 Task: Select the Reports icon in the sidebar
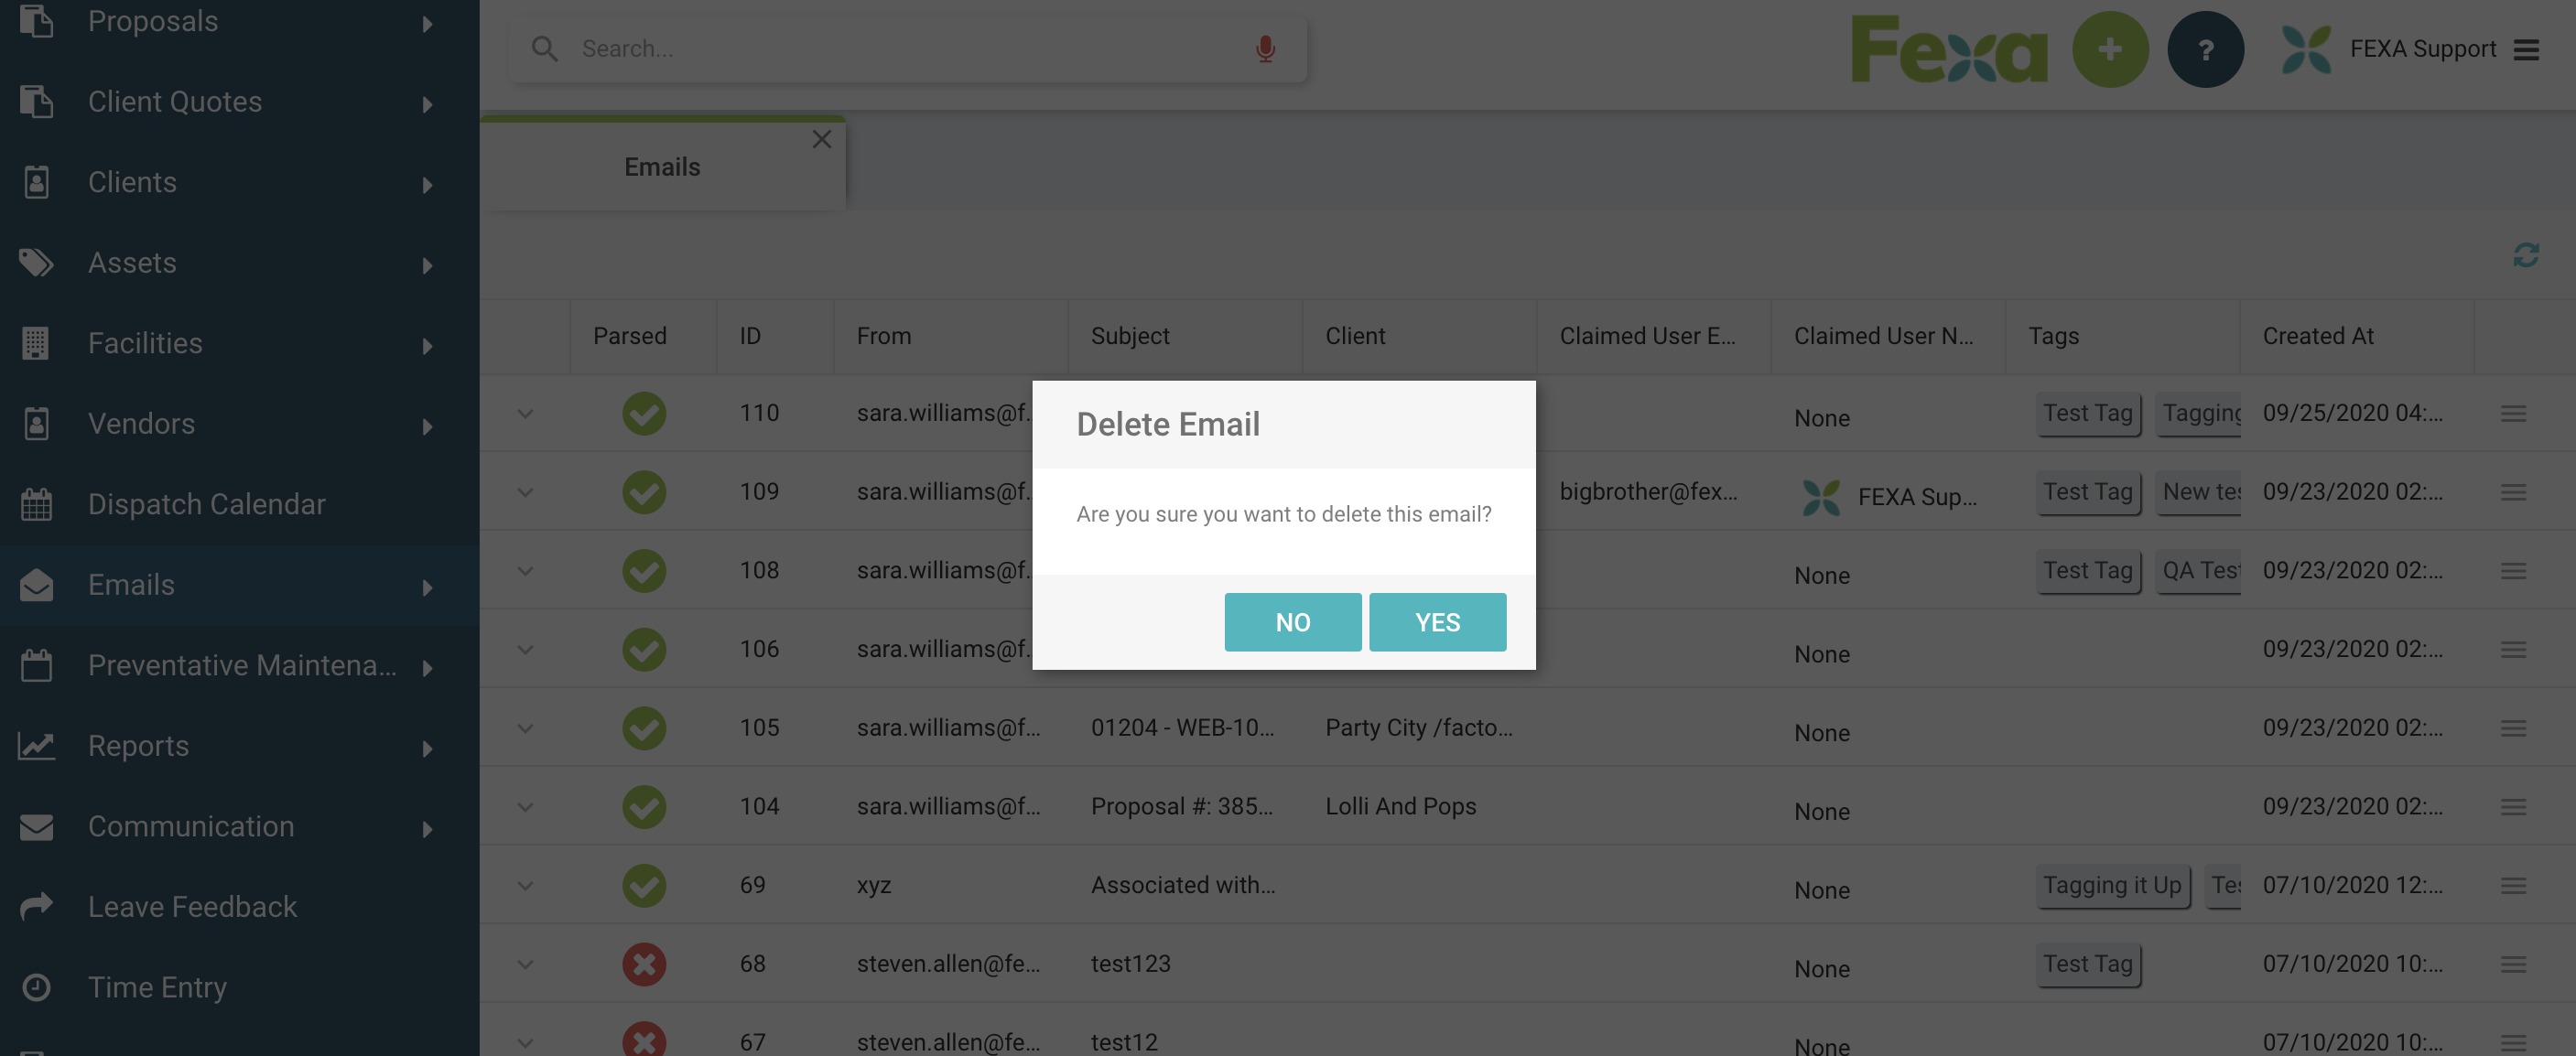pyautogui.click(x=37, y=746)
